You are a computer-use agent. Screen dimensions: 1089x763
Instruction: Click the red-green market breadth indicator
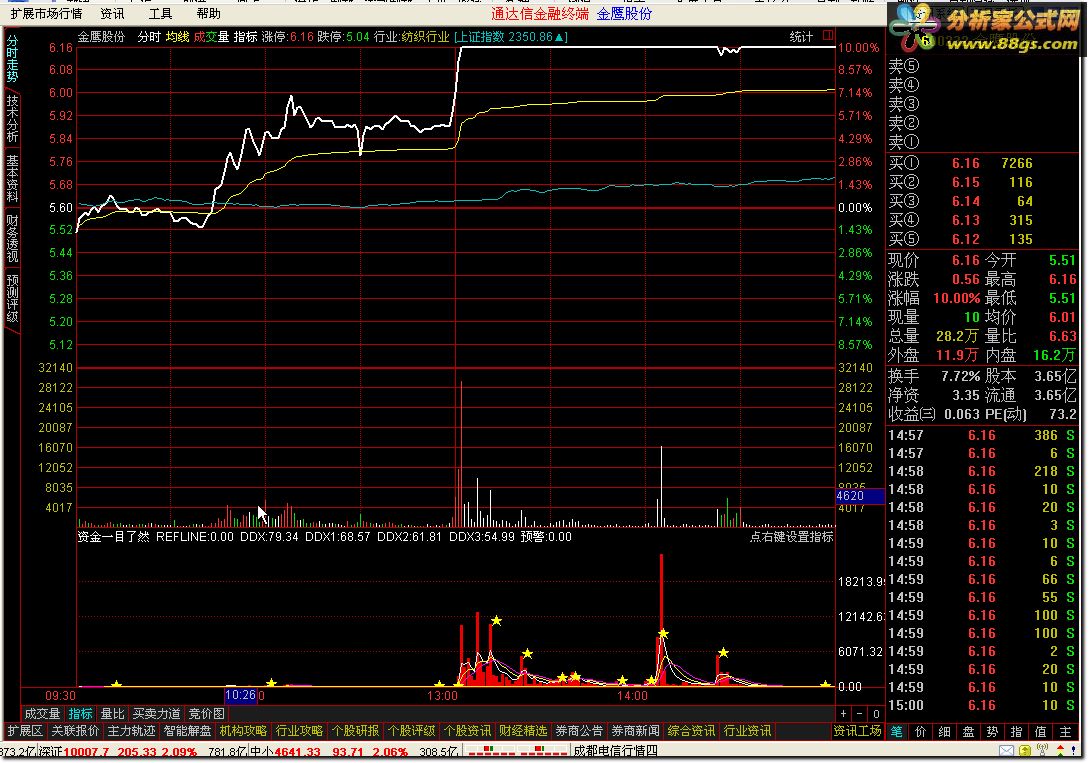coord(516,751)
